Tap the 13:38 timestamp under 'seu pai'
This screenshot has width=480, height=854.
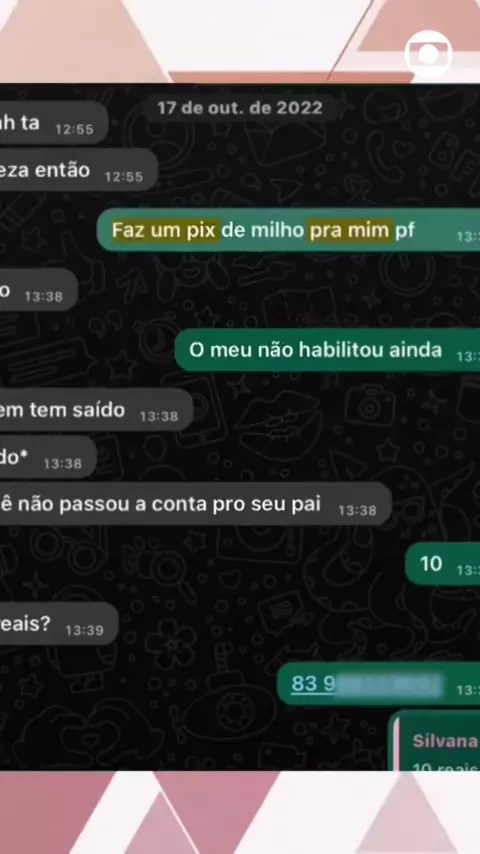click(x=357, y=510)
